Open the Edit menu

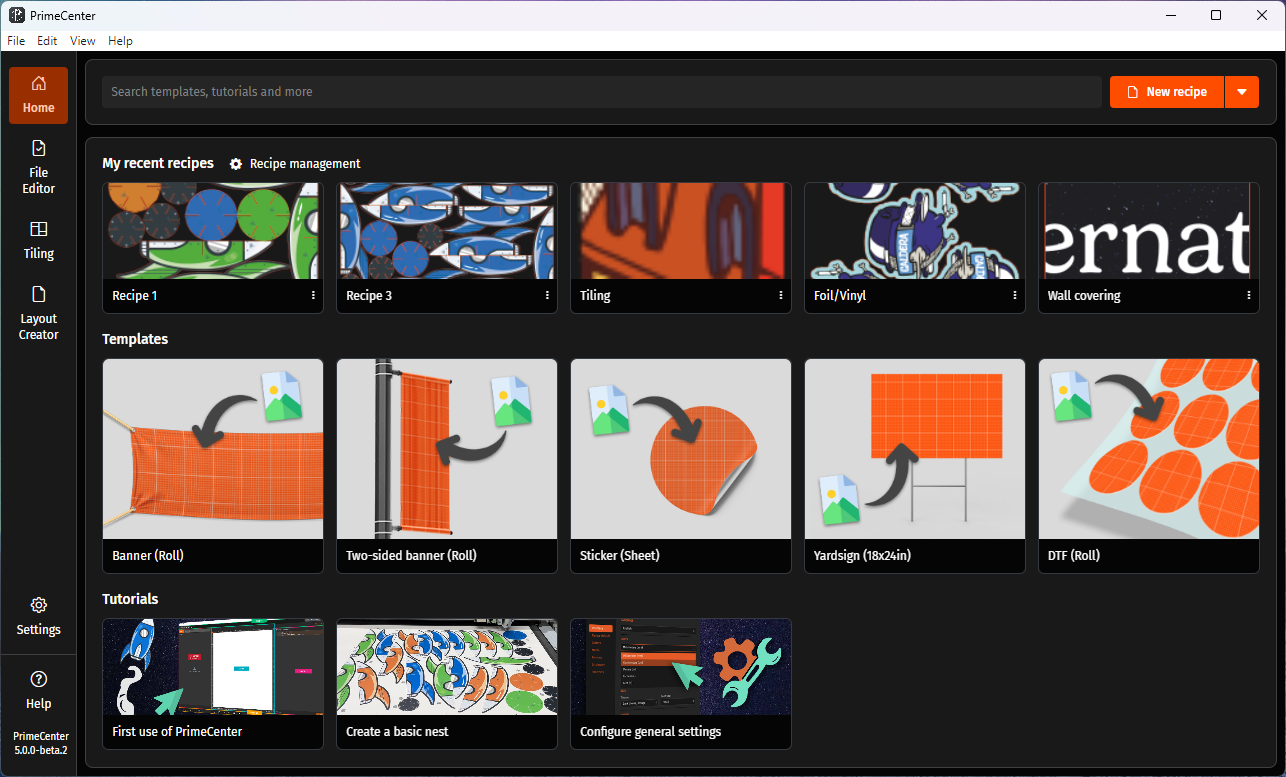pyautogui.click(x=47, y=41)
